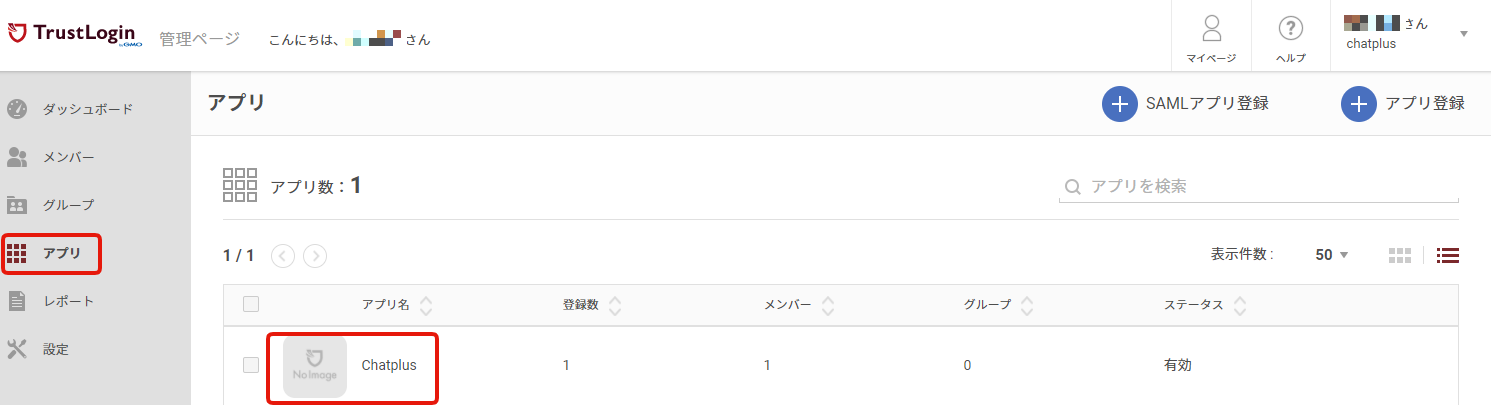Click the Members (メンバー) people icon
The width and height of the screenshot is (1491, 405).
17,157
